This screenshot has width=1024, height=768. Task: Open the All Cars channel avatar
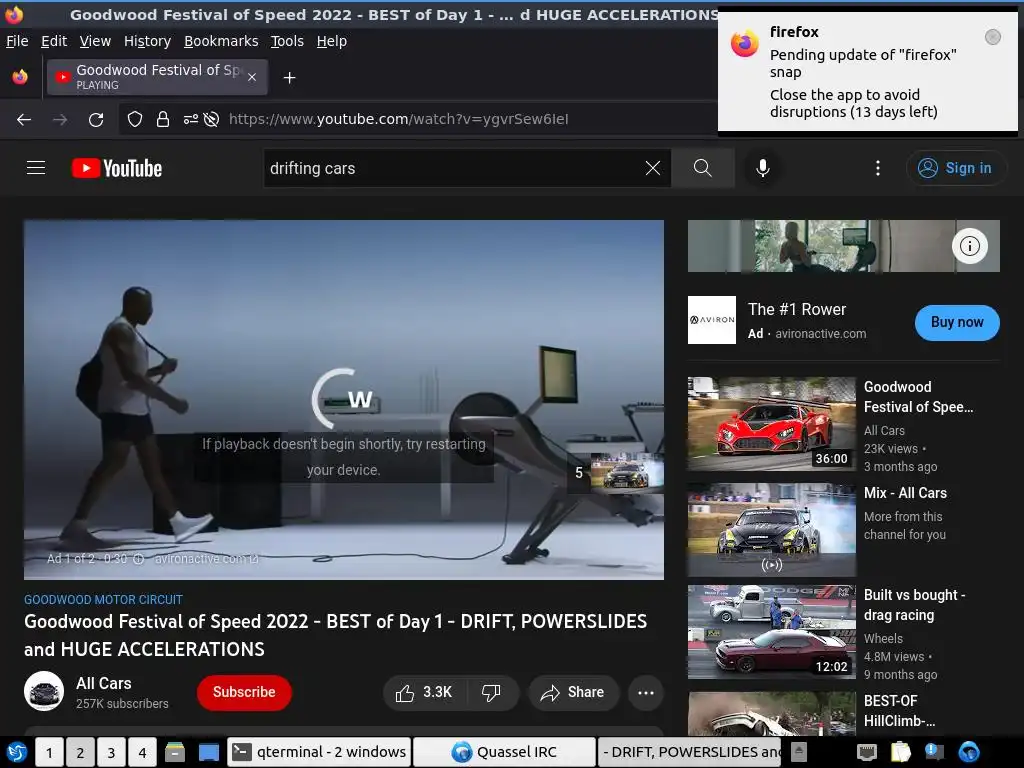tap(44, 691)
